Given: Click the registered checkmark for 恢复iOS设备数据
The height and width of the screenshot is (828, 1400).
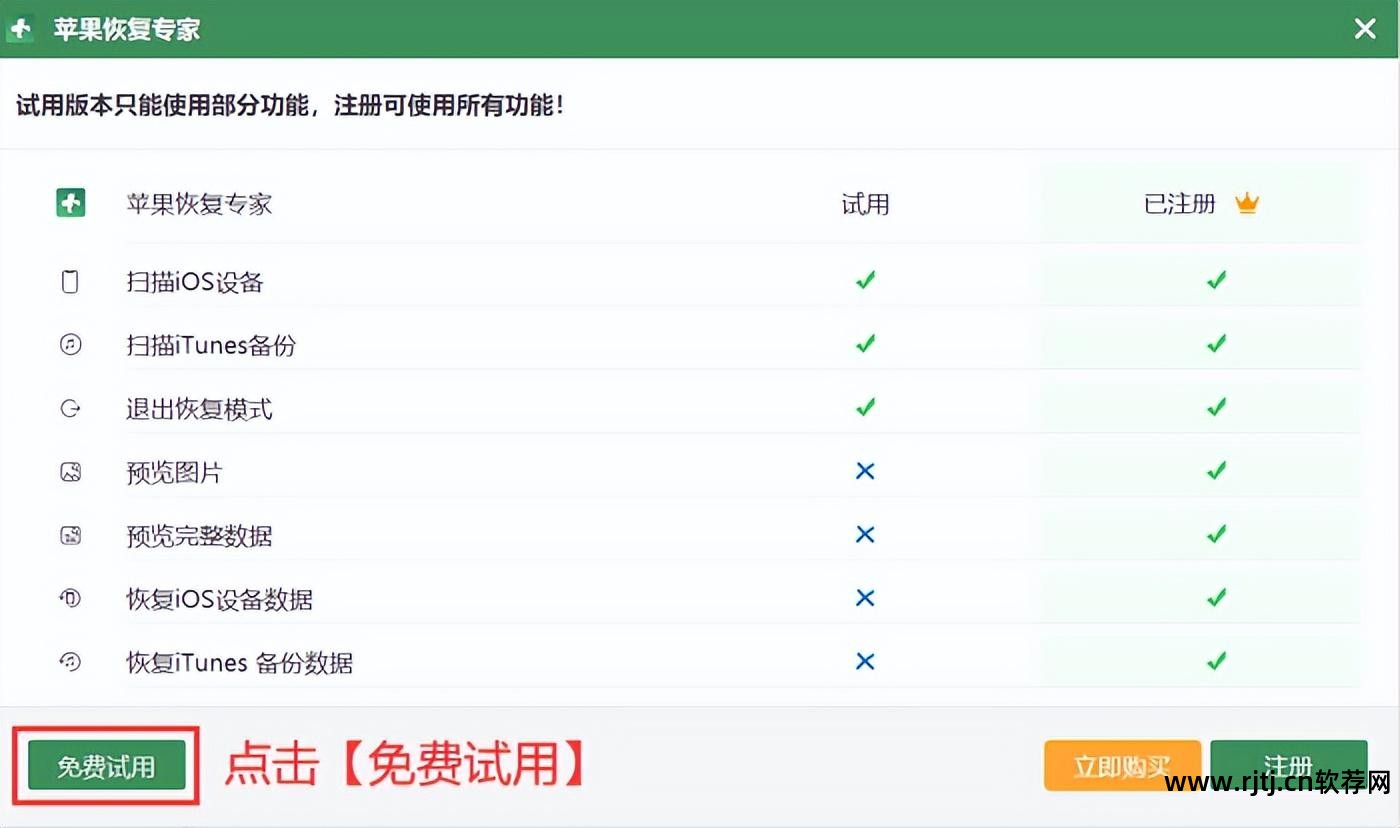Looking at the screenshot, I should [x=1216, y=597].
